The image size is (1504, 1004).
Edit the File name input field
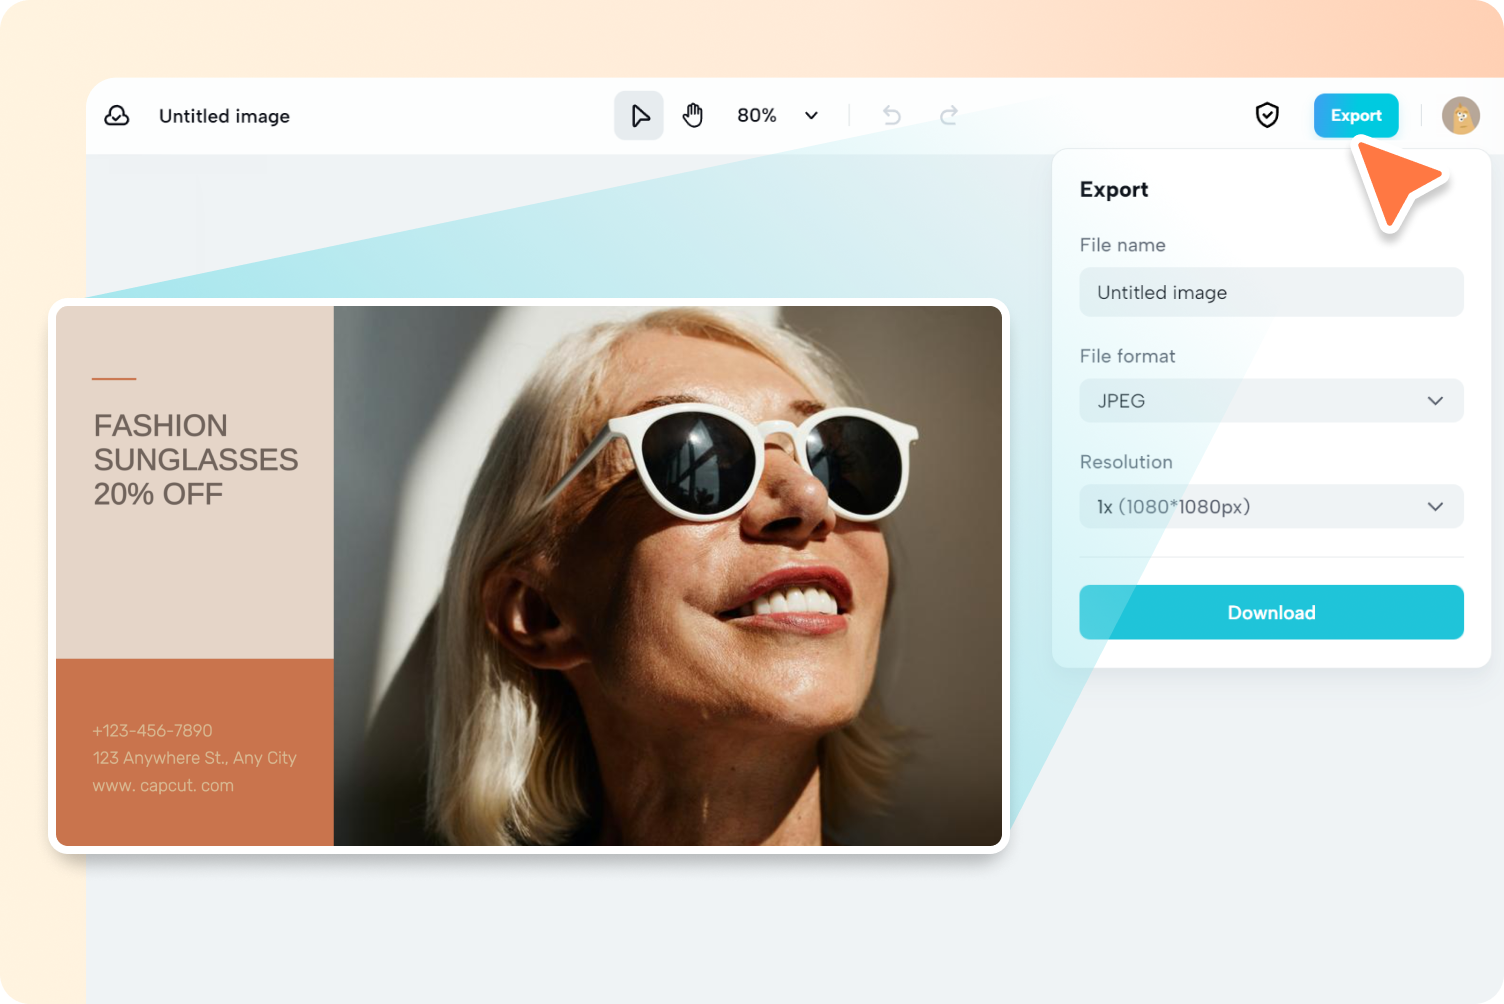[1271, 292]
